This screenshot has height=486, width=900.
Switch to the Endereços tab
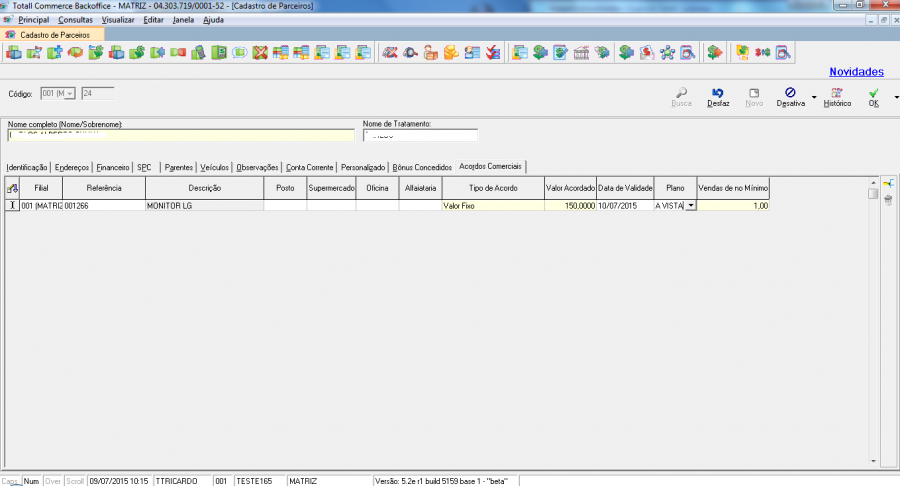coord(72,167)
